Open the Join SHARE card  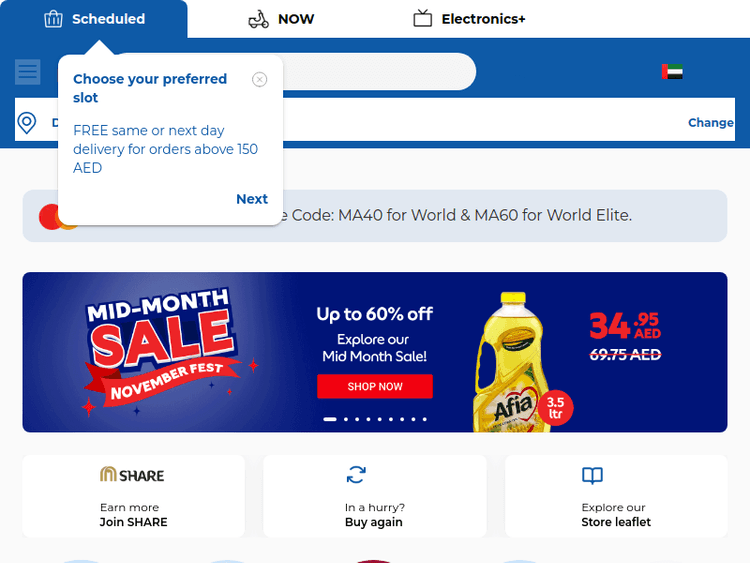[x=133, y=496]
